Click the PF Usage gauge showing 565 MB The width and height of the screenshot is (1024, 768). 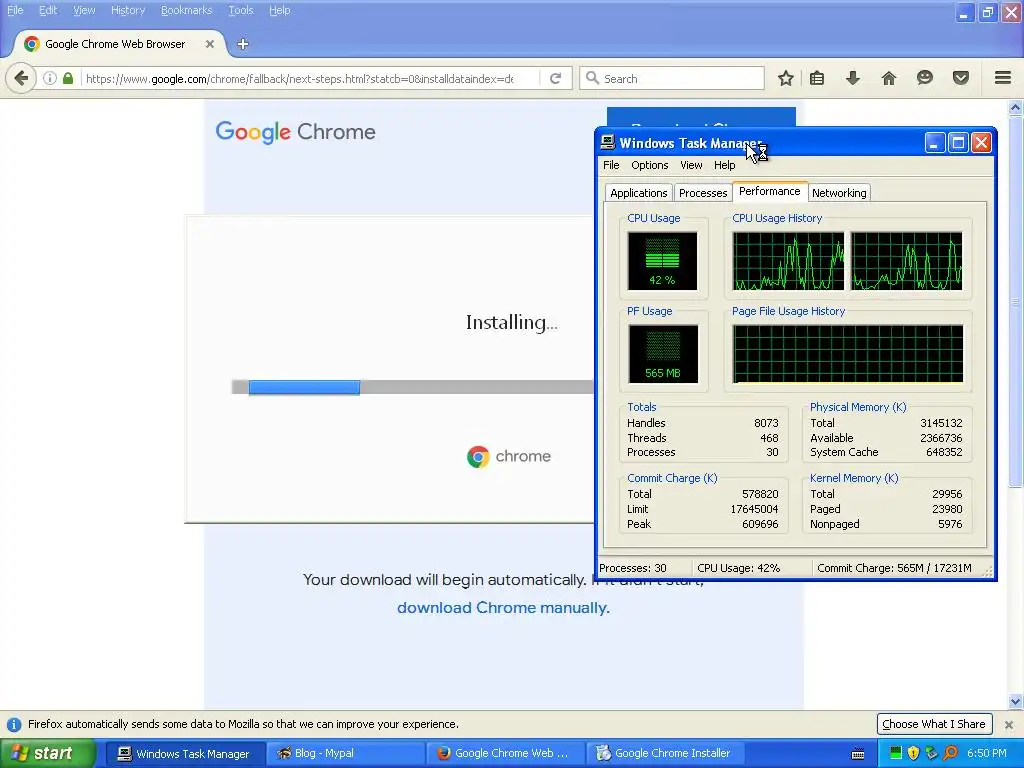click(663, 354)
